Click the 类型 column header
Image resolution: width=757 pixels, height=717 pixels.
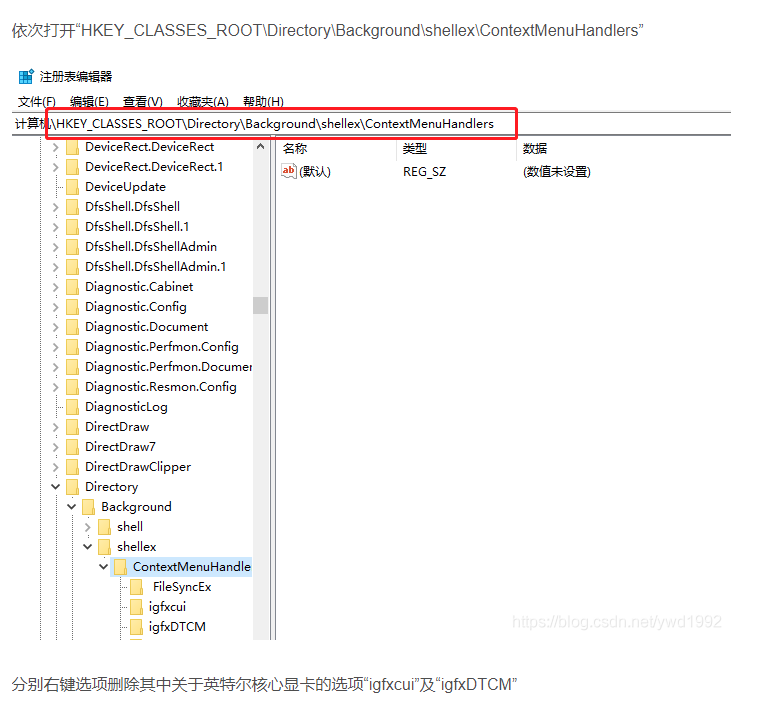[x=414, y=148]
